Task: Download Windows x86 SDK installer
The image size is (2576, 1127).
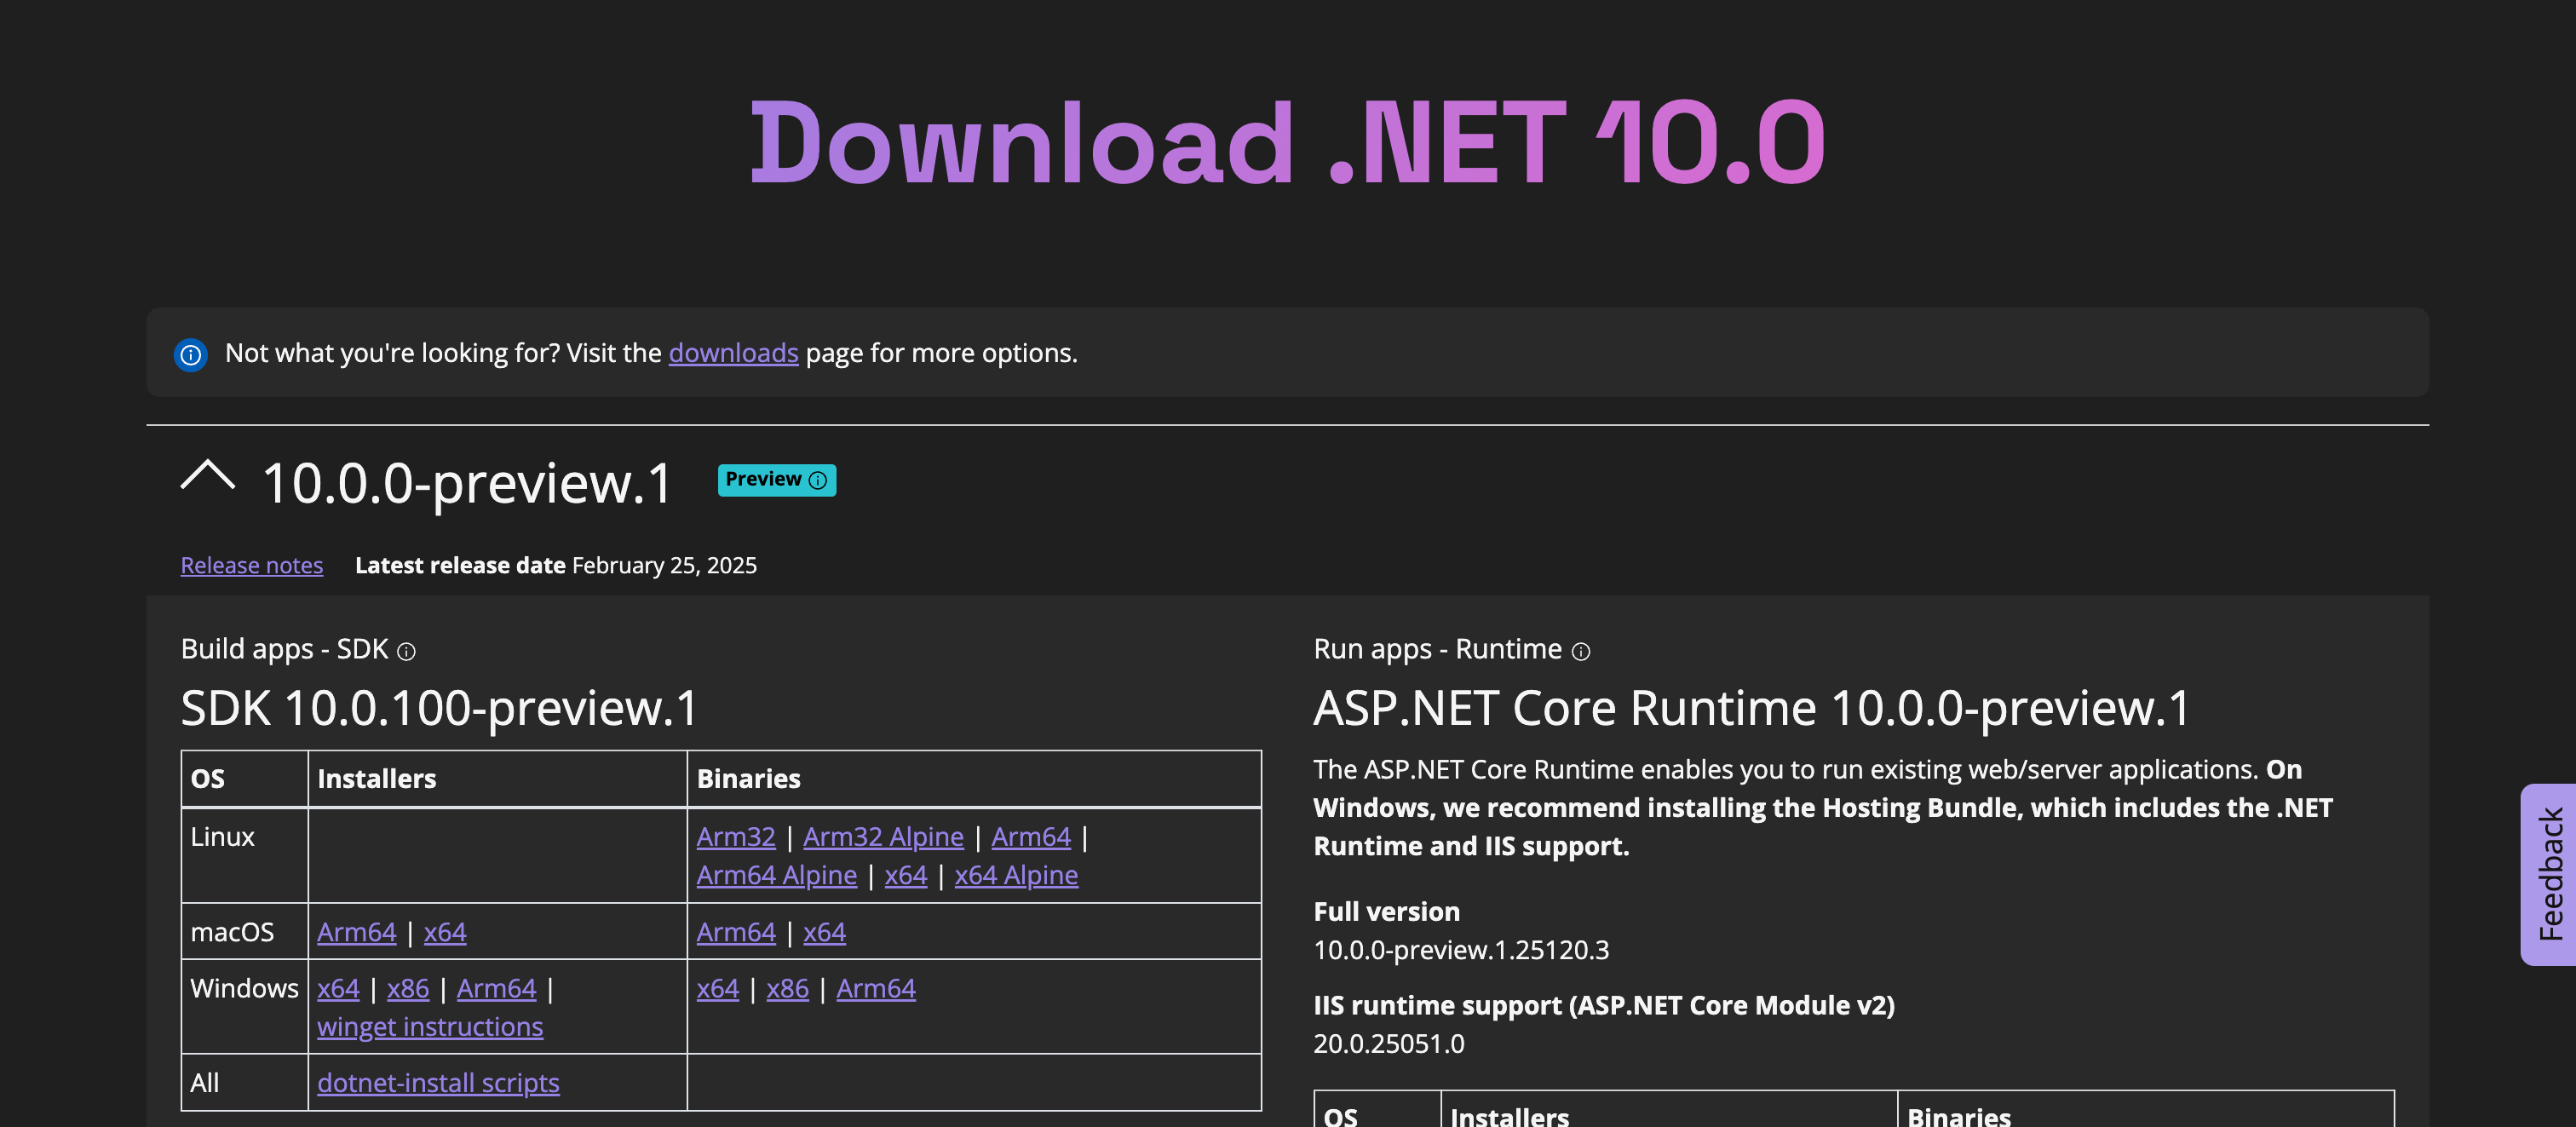Action: (408, 988)
